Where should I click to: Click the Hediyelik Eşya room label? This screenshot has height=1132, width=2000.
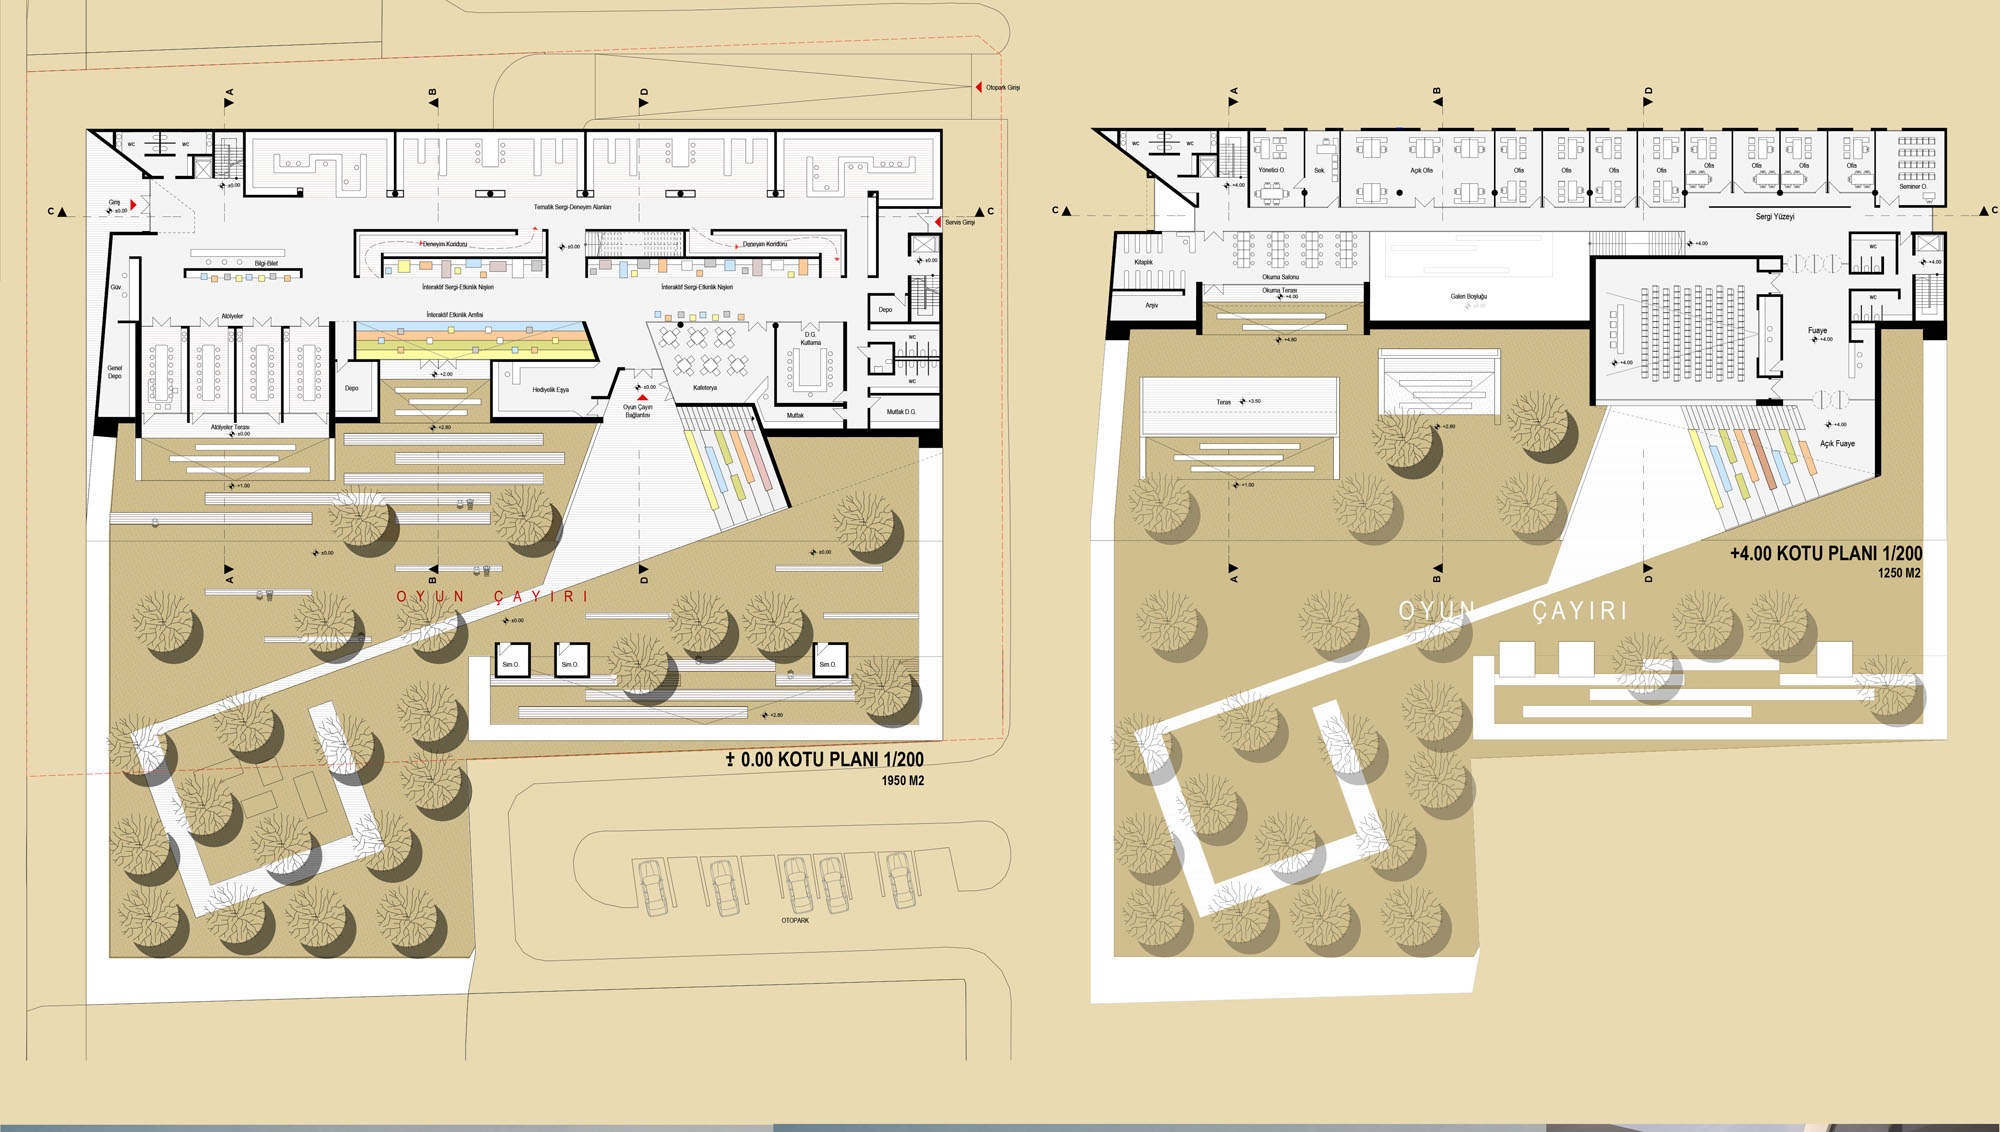[550, 390]
